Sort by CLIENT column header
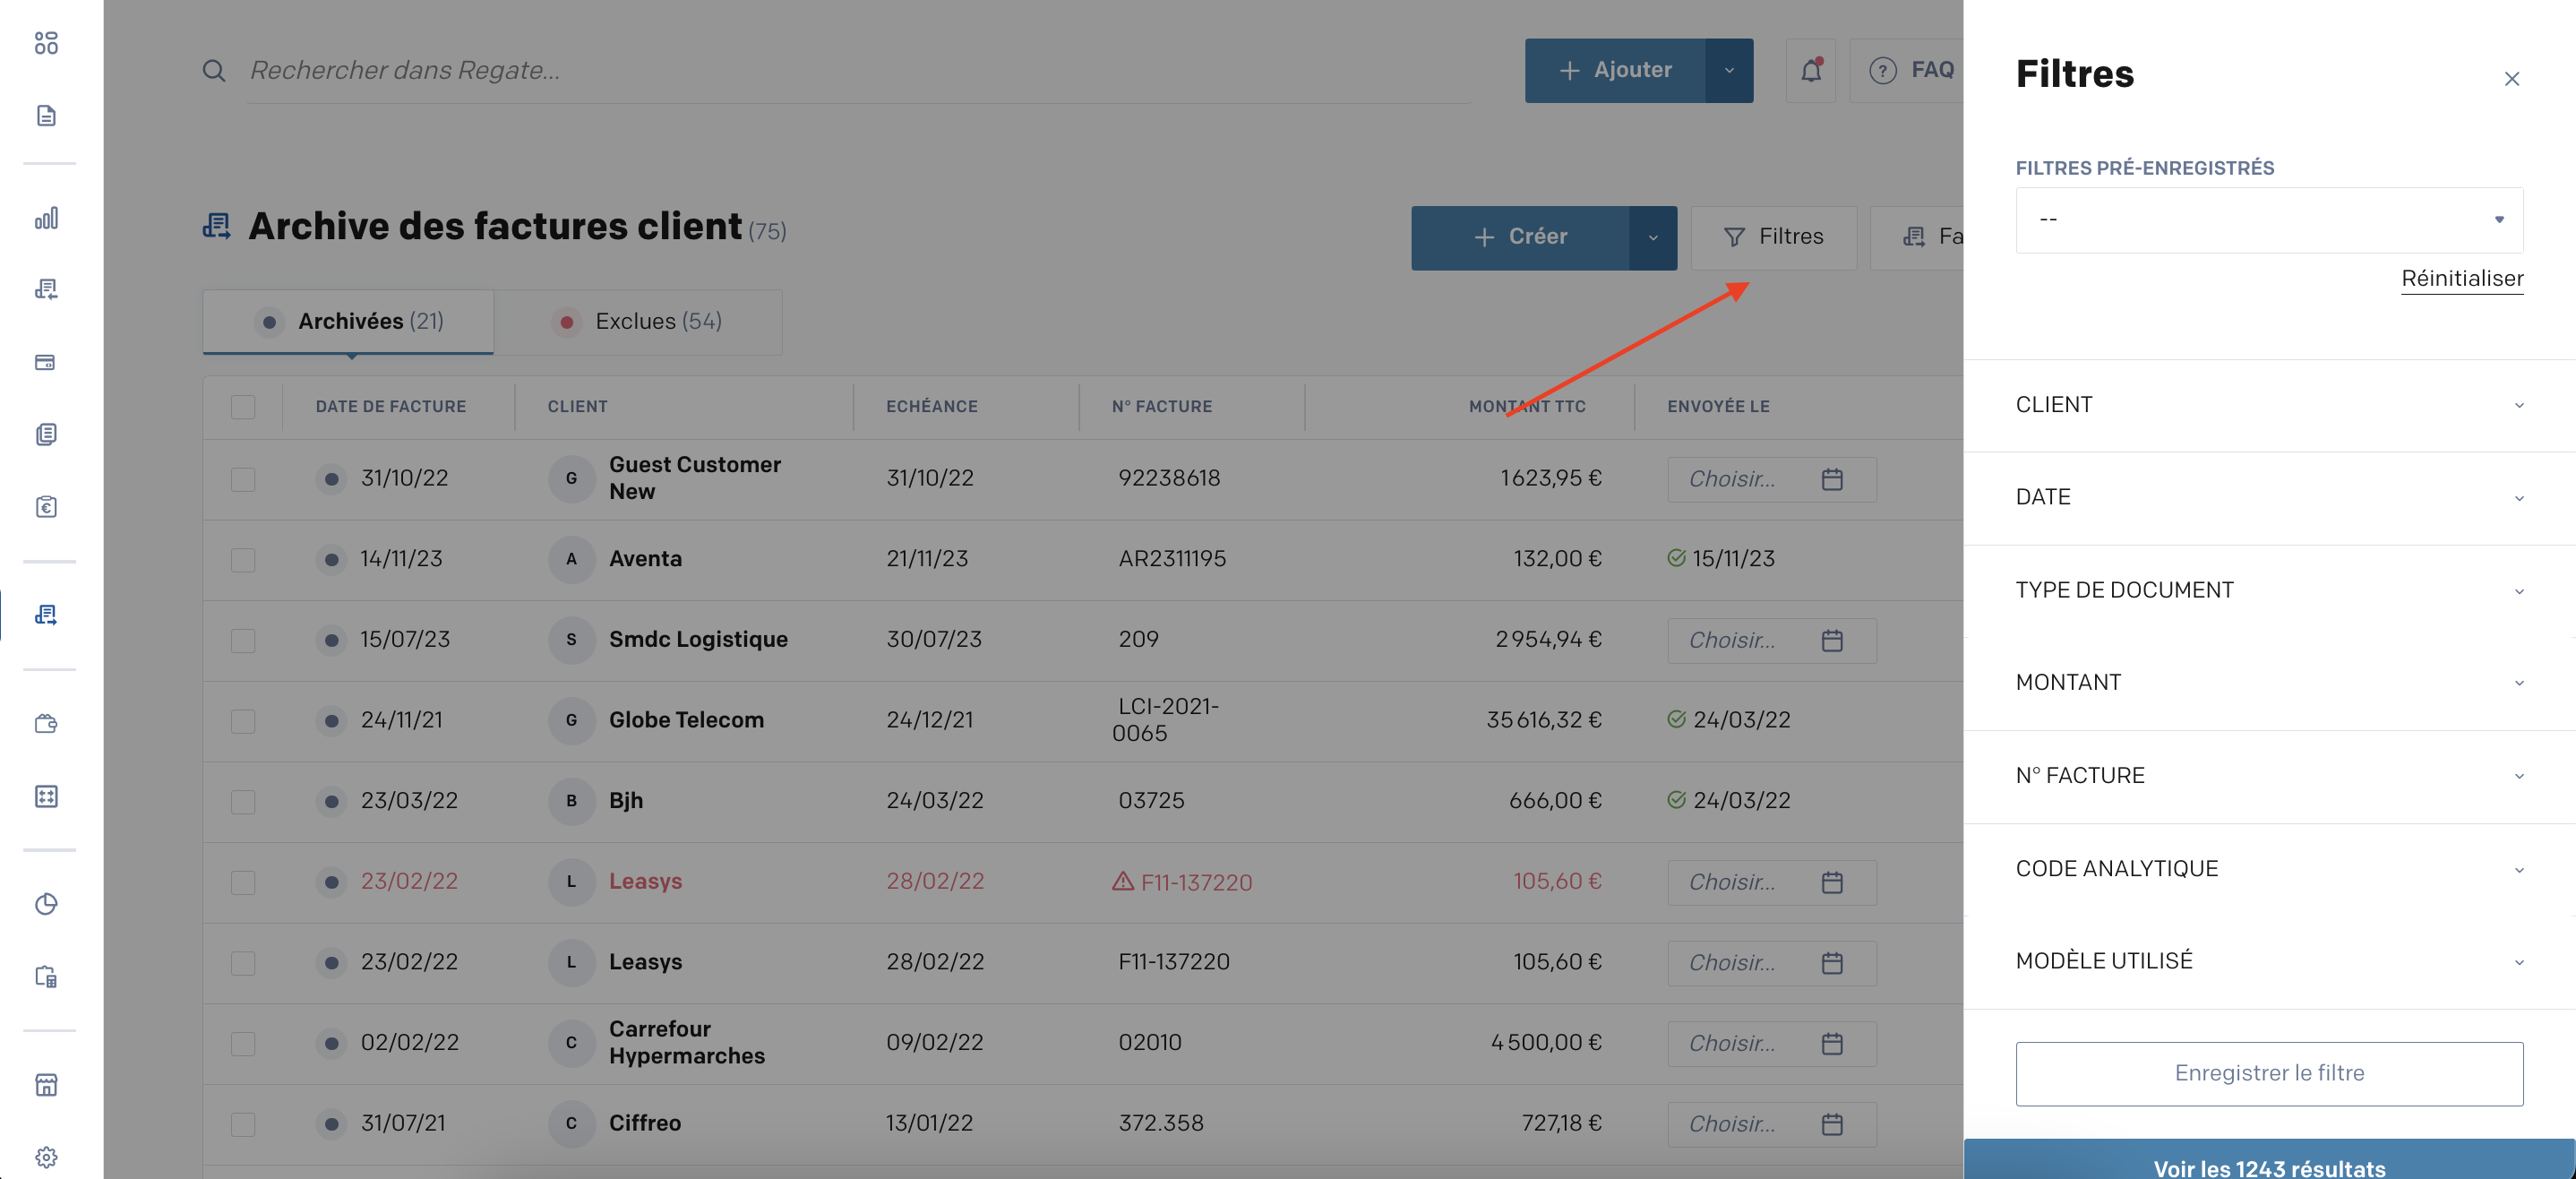Screen dimensions: 2576x1179 [577, 406]
